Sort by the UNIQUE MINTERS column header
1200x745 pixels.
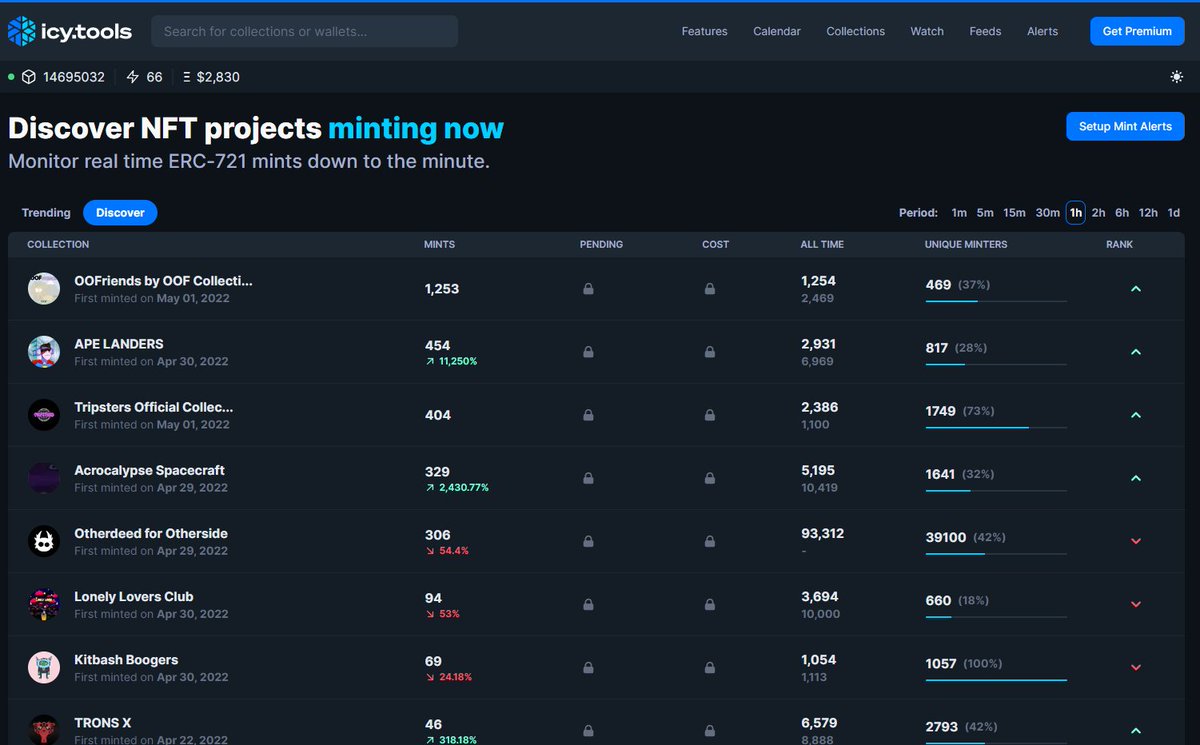tap(966, 244)
